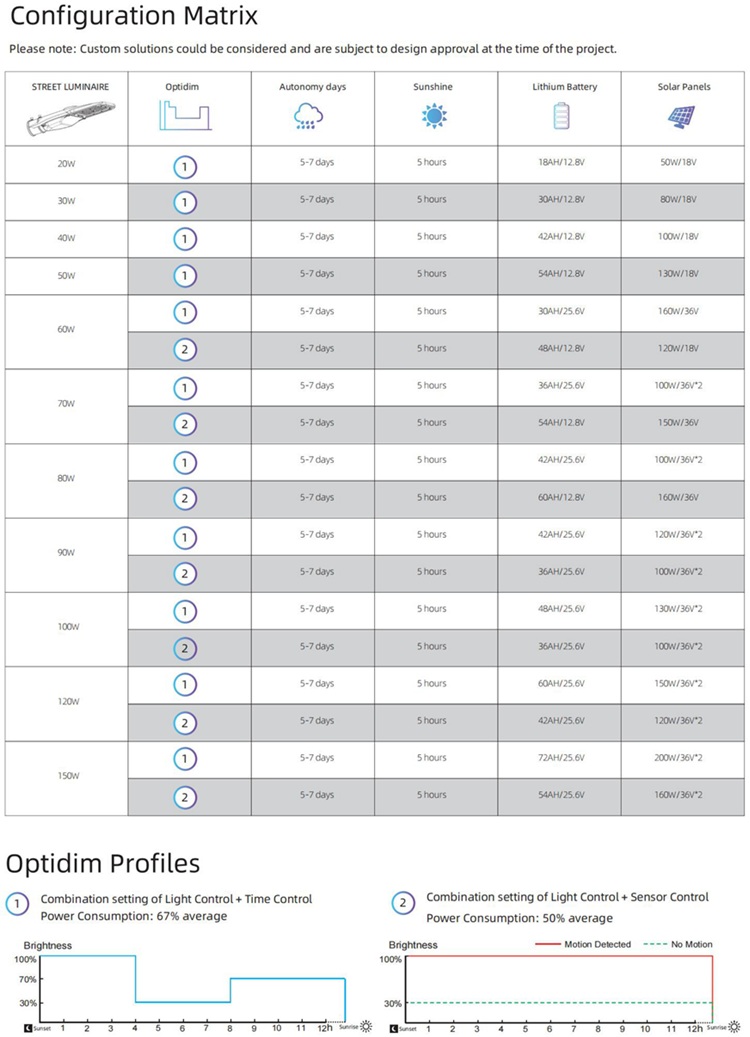Click the 18AH/12.8V battery cell
This screenshot has height=1037, width=750.
point(560,162)
